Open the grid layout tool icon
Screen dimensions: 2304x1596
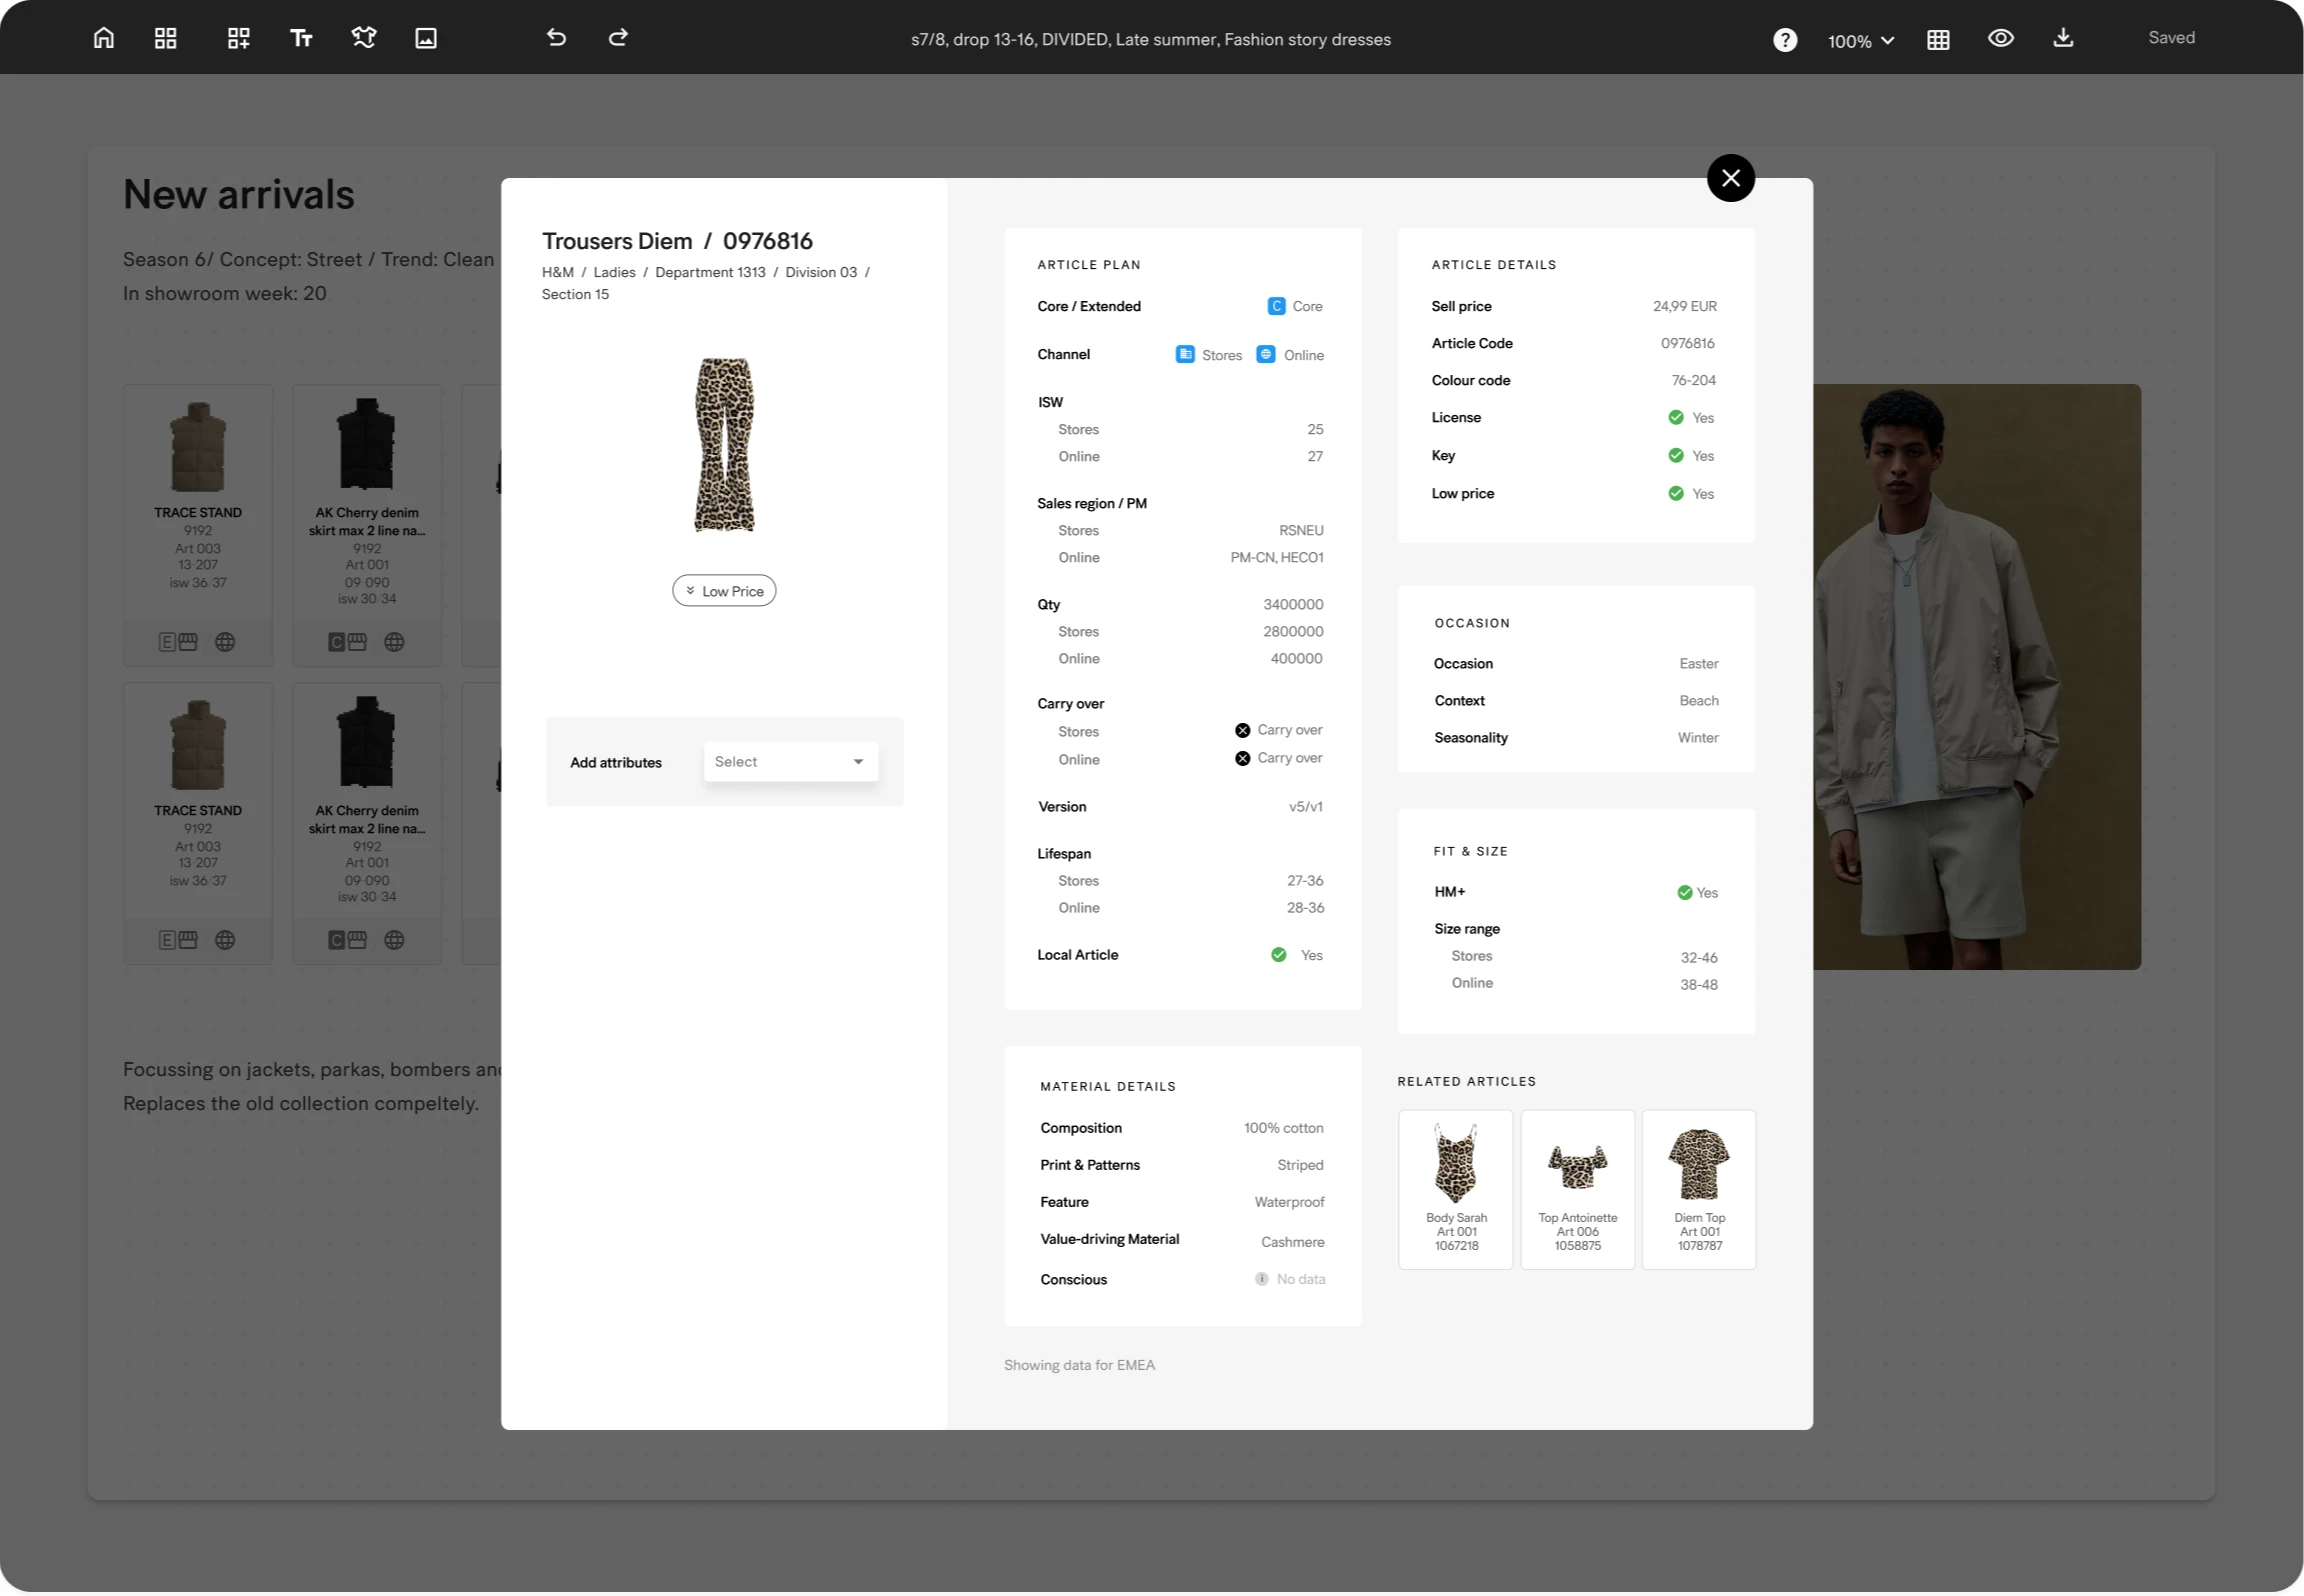(166, 38)
